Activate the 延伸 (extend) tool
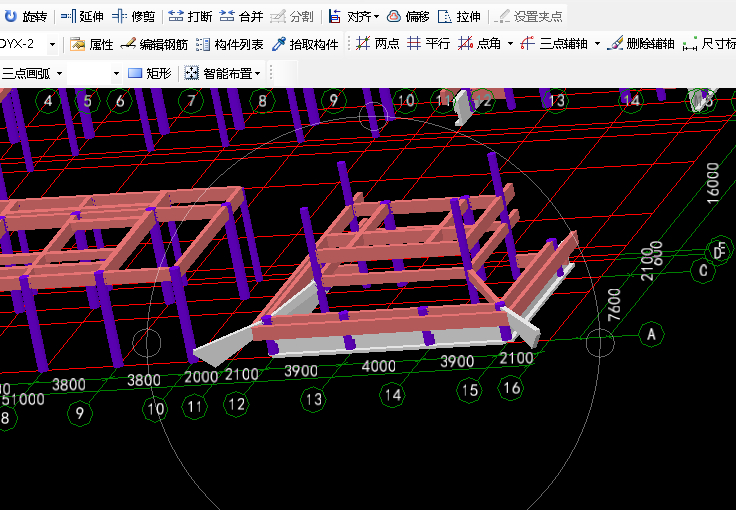 tap(82, 17)
